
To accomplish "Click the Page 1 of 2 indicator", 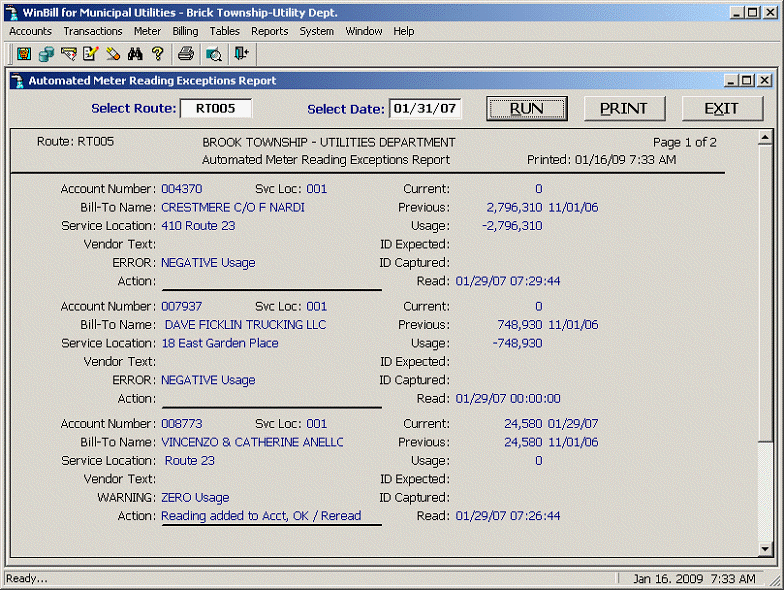I will (684, 142).
